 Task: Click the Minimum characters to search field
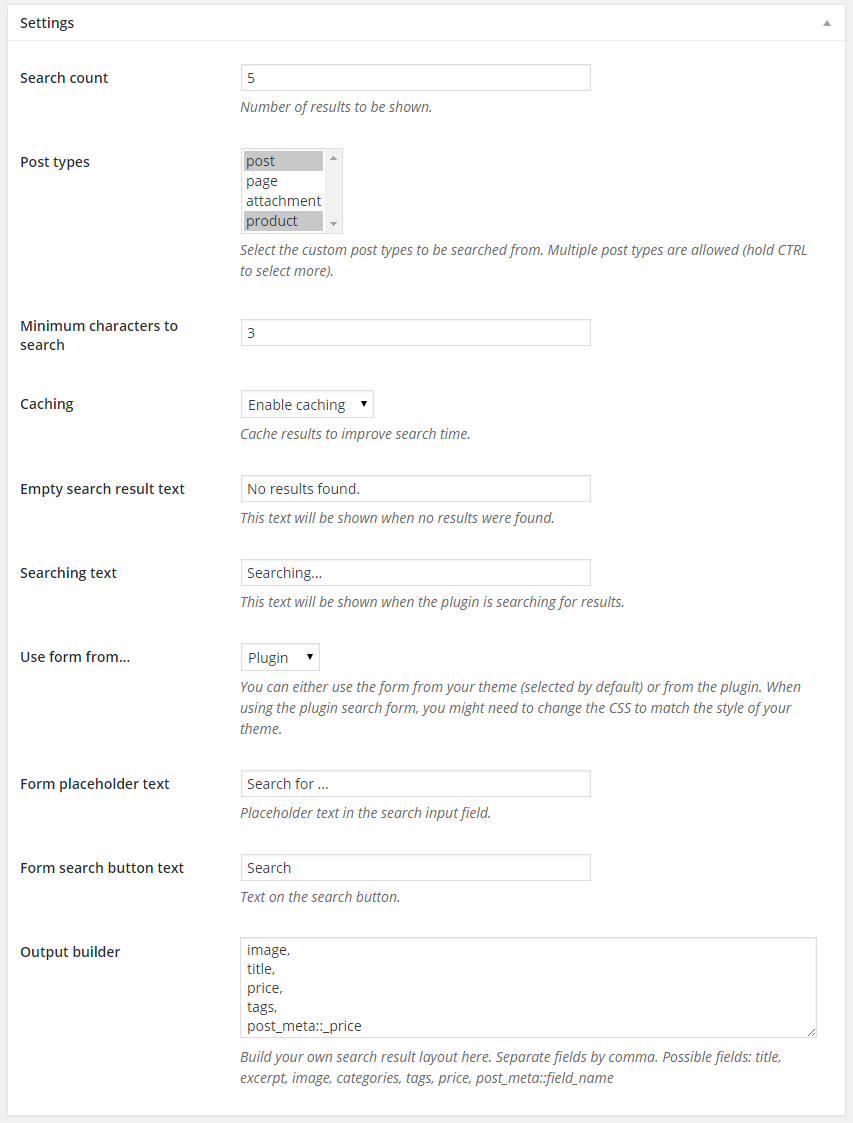(415, 333)
